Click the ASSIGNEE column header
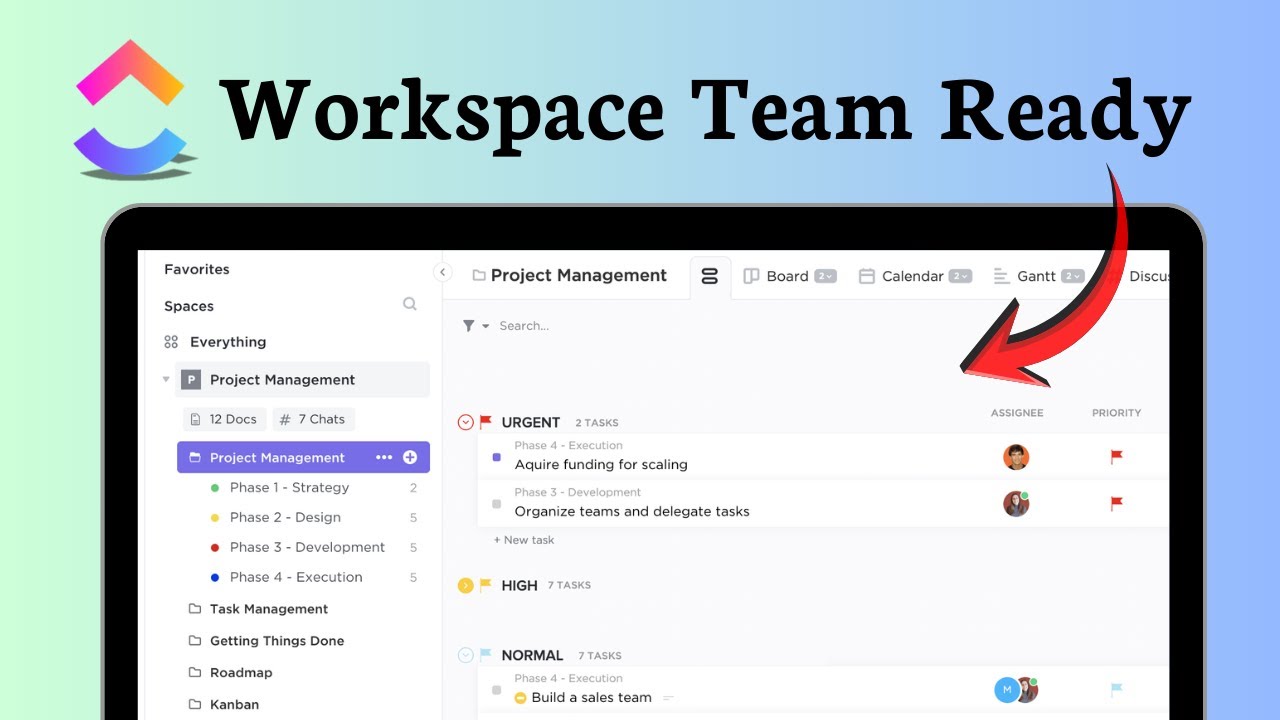The width and height of the screenshot is (1280, 720). pos(1017,413)
